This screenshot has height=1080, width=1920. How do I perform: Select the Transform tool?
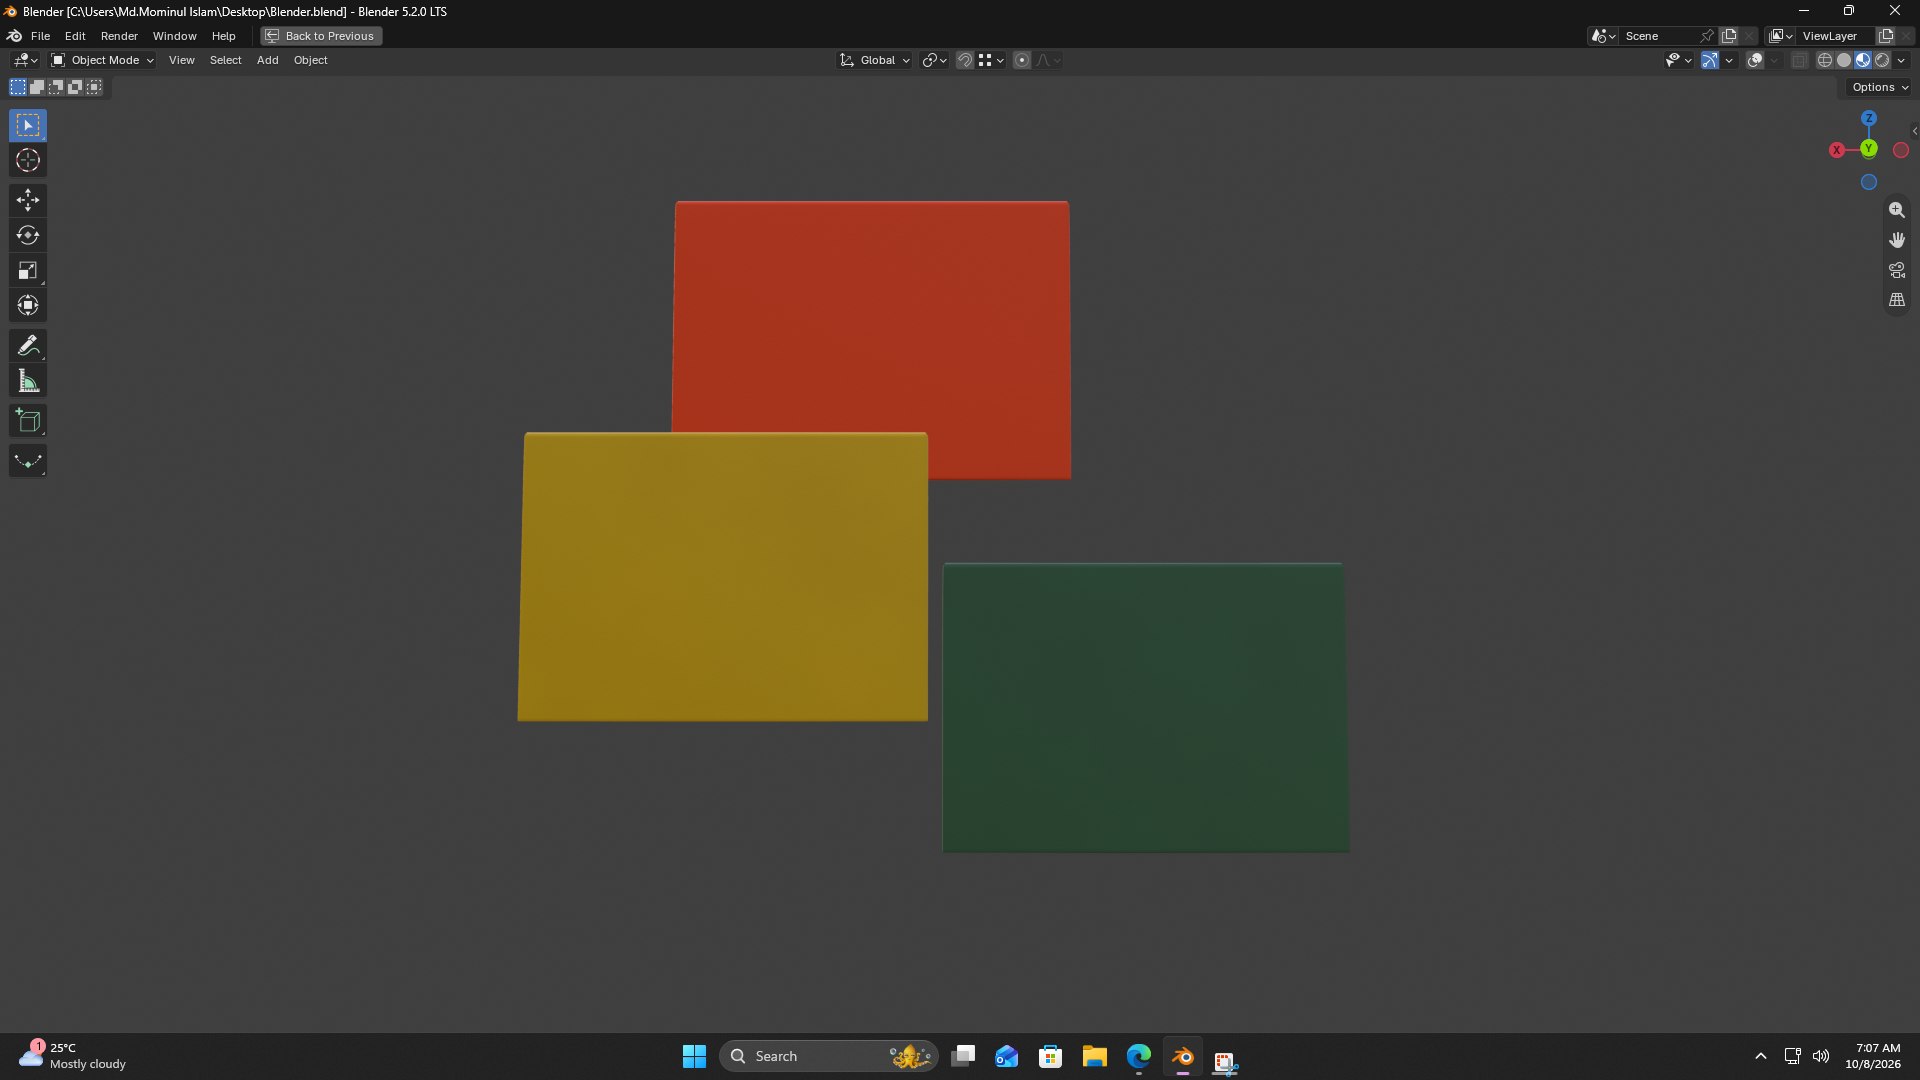pos(28,305)
